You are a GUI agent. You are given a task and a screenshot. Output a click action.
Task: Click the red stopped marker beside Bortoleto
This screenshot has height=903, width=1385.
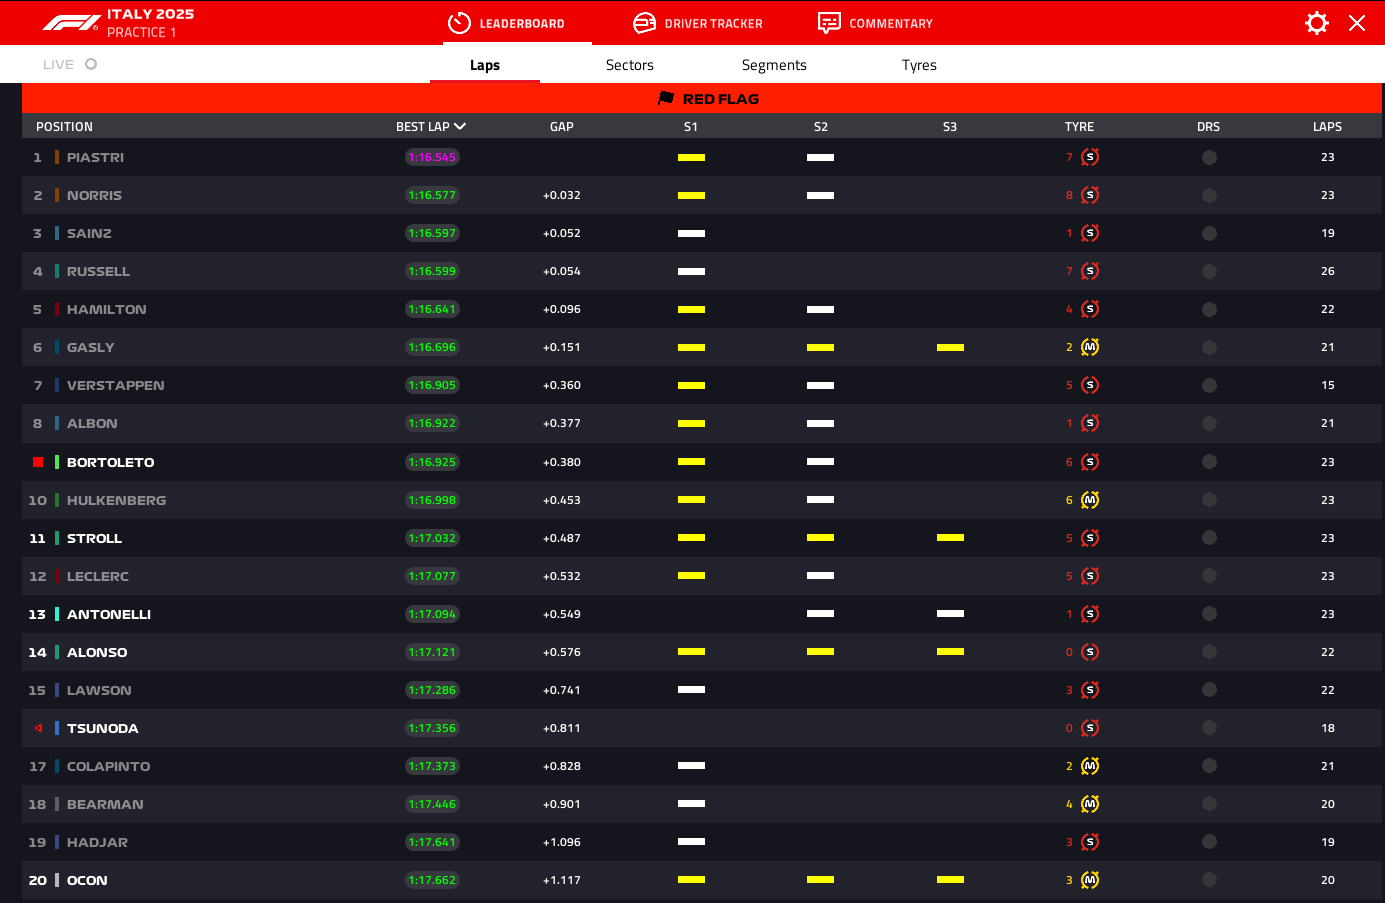pos(38,462)
